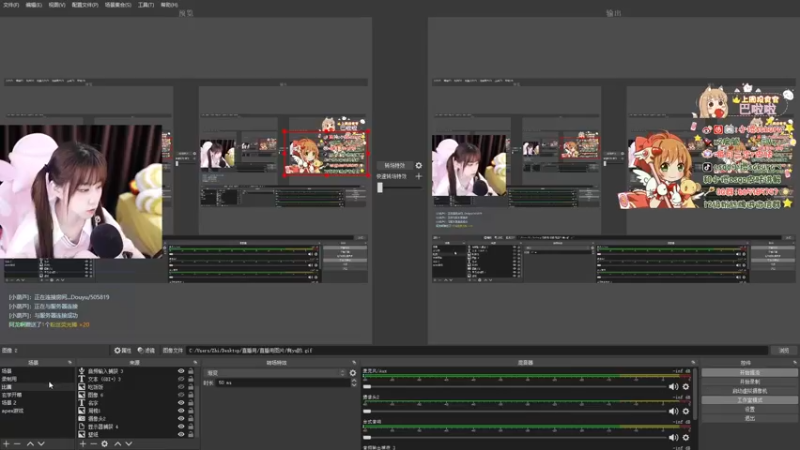Click the 退出 exit button
Viewport: 800px width, 450px height.
point(749,418)
